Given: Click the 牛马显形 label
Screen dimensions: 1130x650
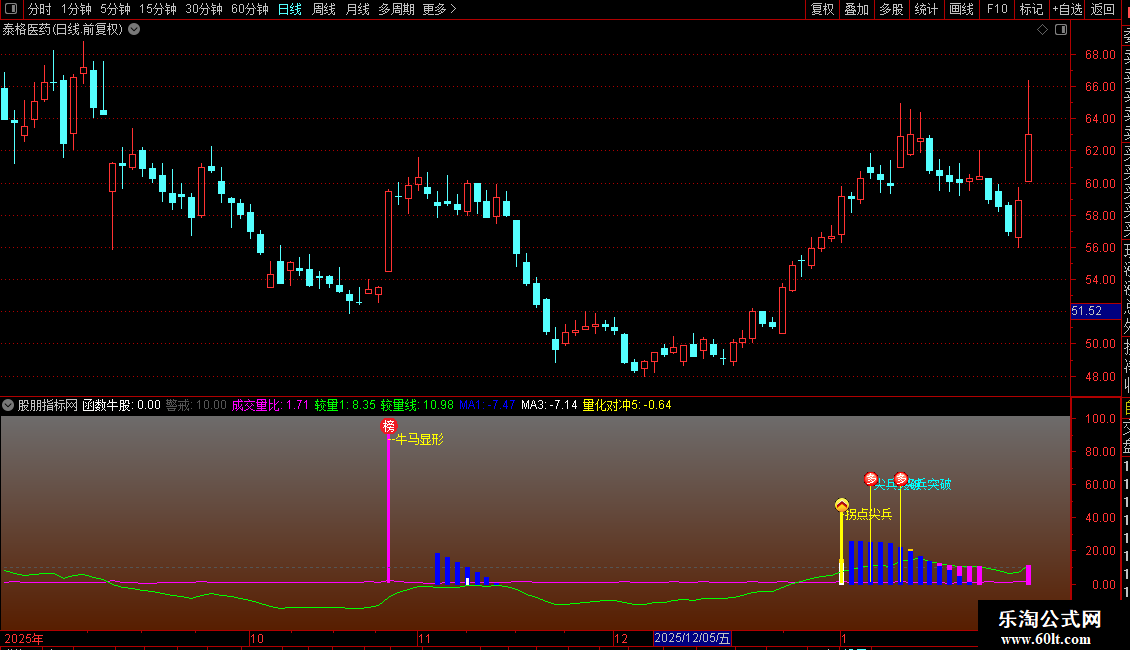Looking at the screenshot, I should coord(420,440).
